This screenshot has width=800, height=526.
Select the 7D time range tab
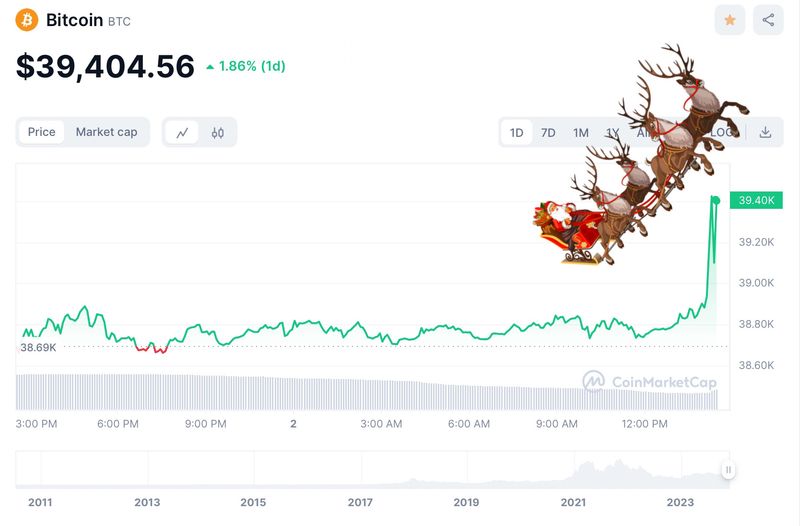click(548, 133)
